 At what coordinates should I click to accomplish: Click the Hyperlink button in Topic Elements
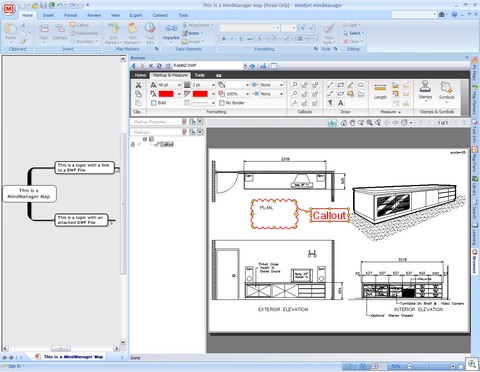(171, 33)
